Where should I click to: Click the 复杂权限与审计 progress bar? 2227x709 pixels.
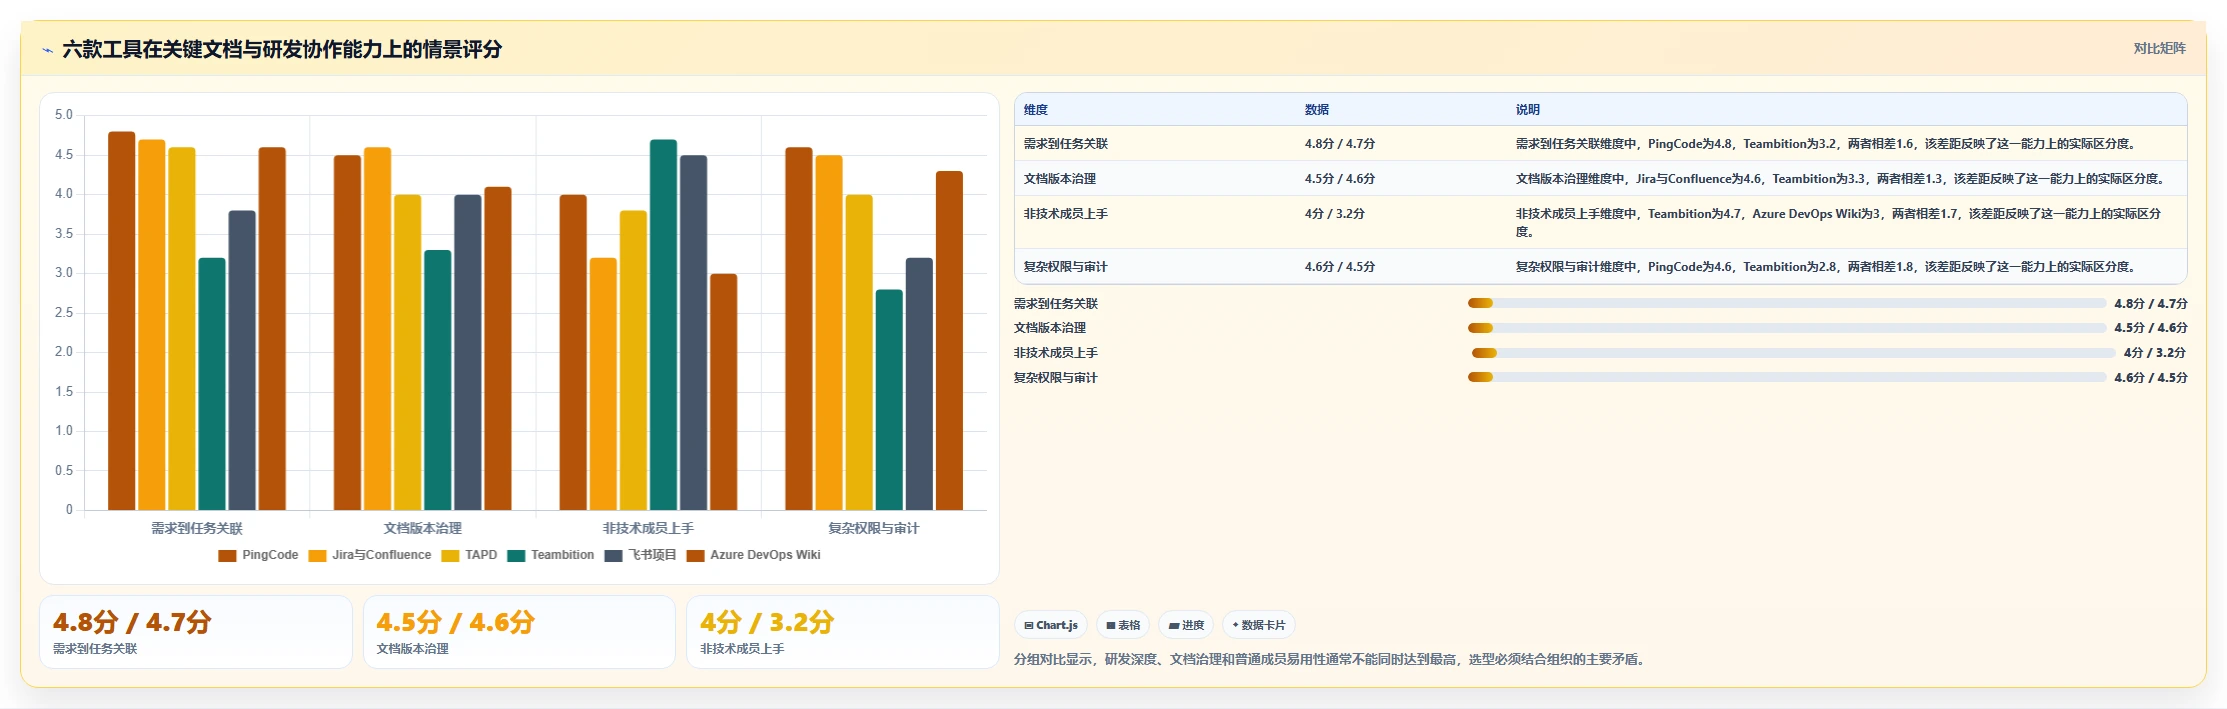1787,377
